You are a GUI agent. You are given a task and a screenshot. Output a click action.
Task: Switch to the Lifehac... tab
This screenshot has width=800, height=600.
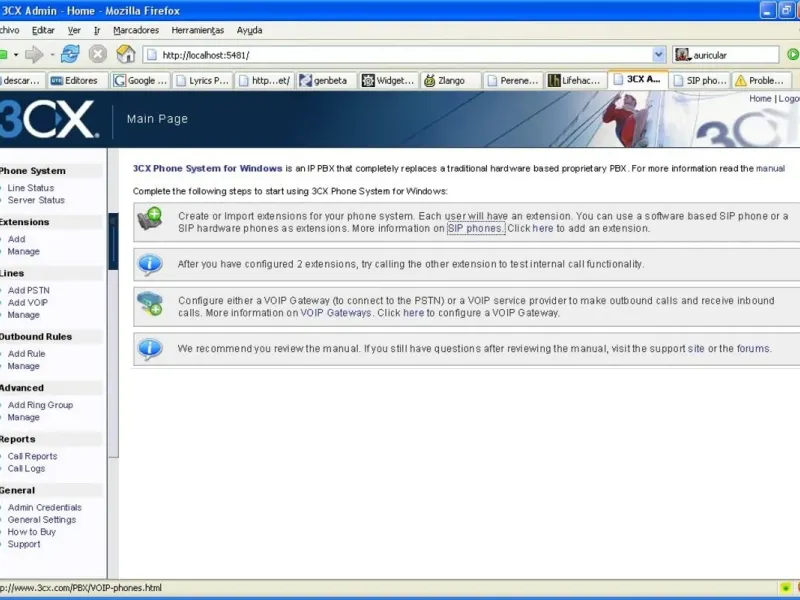point(576,81)
